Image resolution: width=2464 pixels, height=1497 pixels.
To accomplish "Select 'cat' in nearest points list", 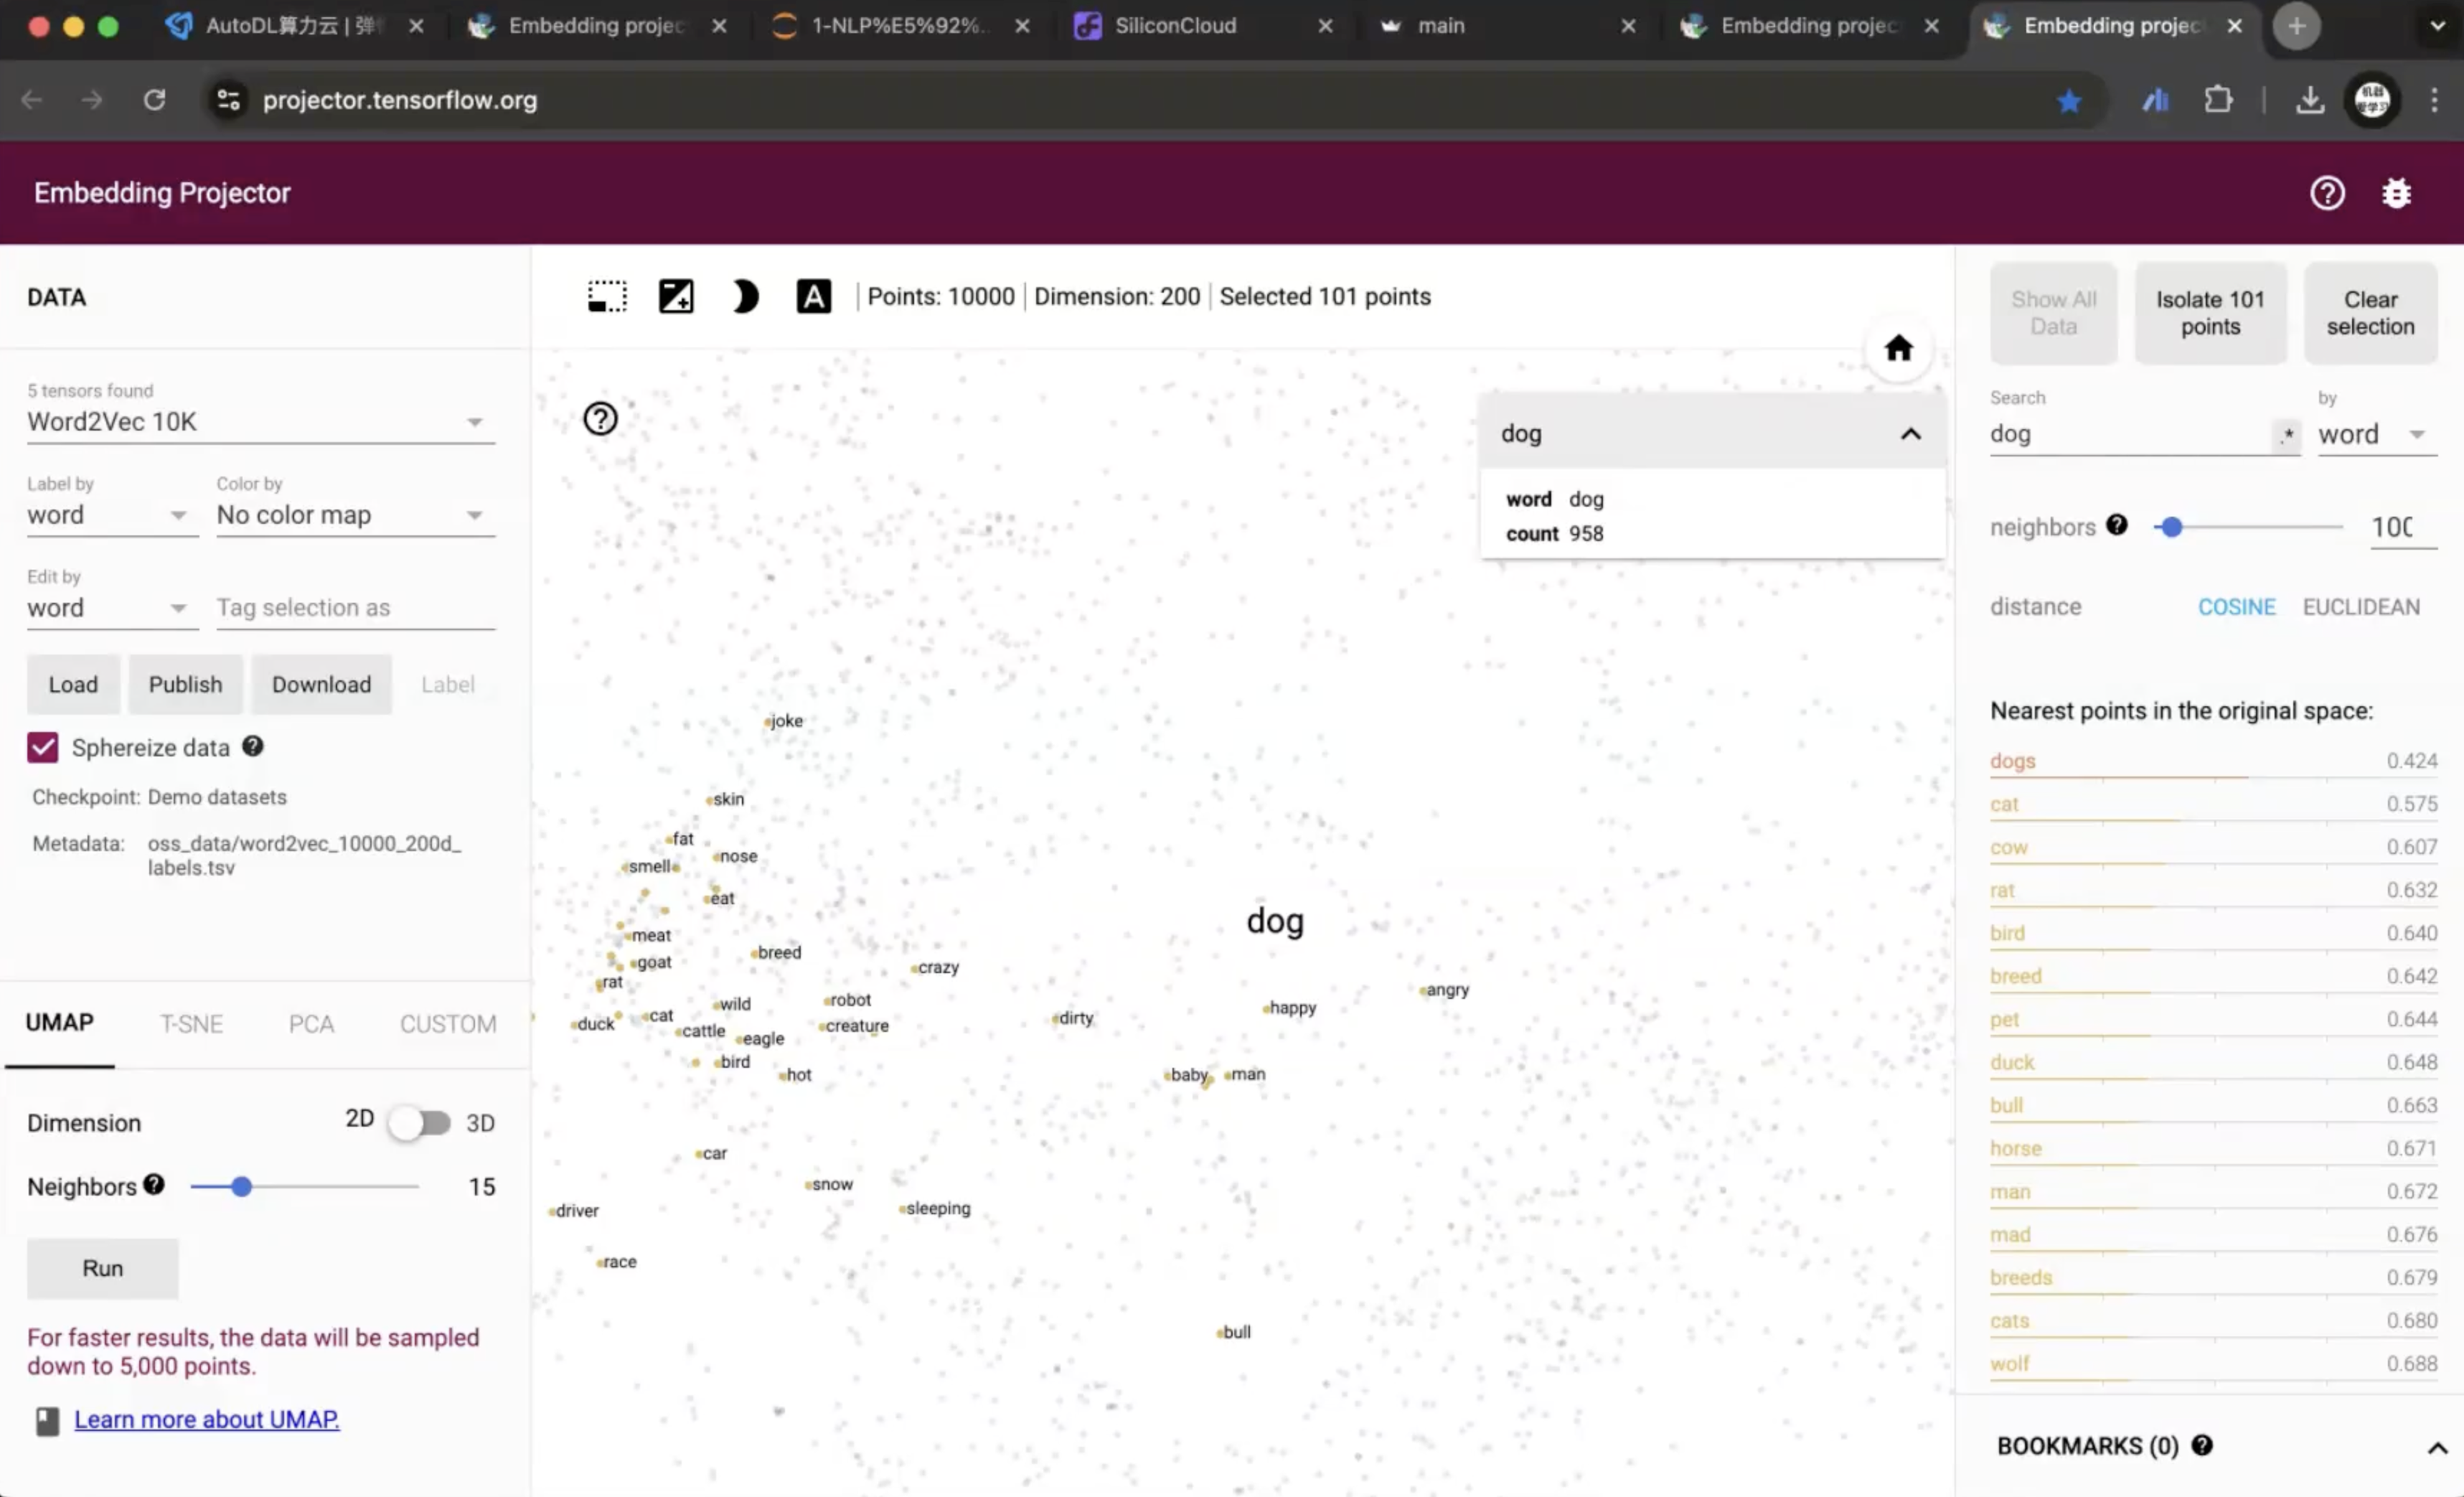I will (x=2212, y=804).
